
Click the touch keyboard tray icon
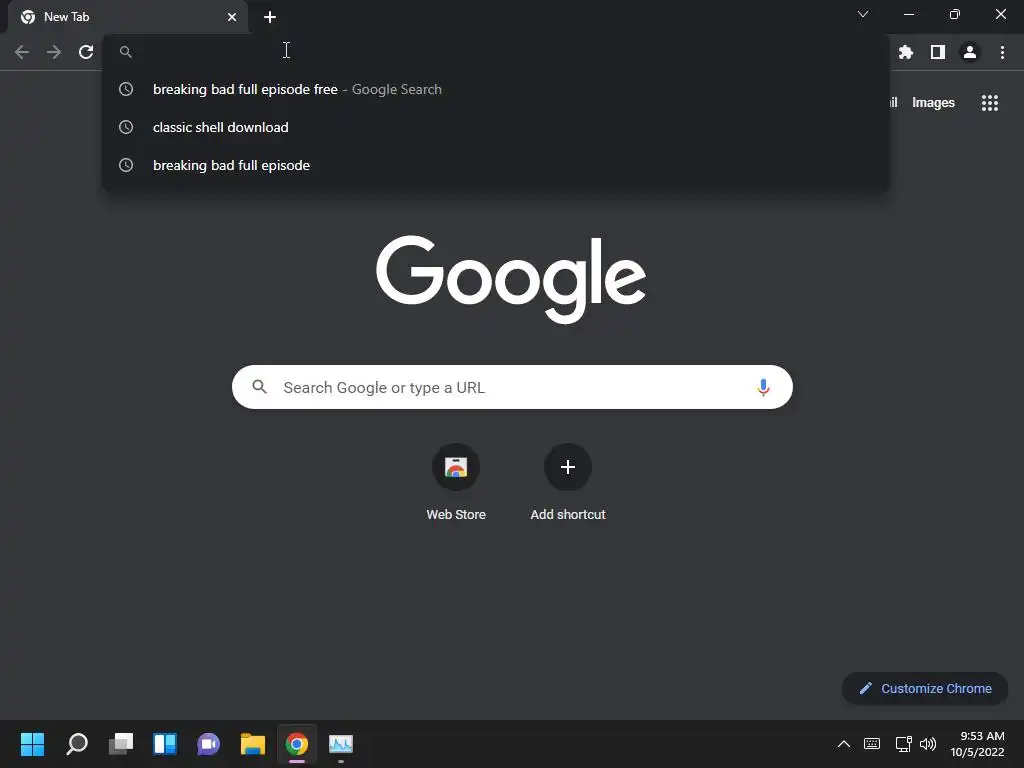(x=872, y=744)
